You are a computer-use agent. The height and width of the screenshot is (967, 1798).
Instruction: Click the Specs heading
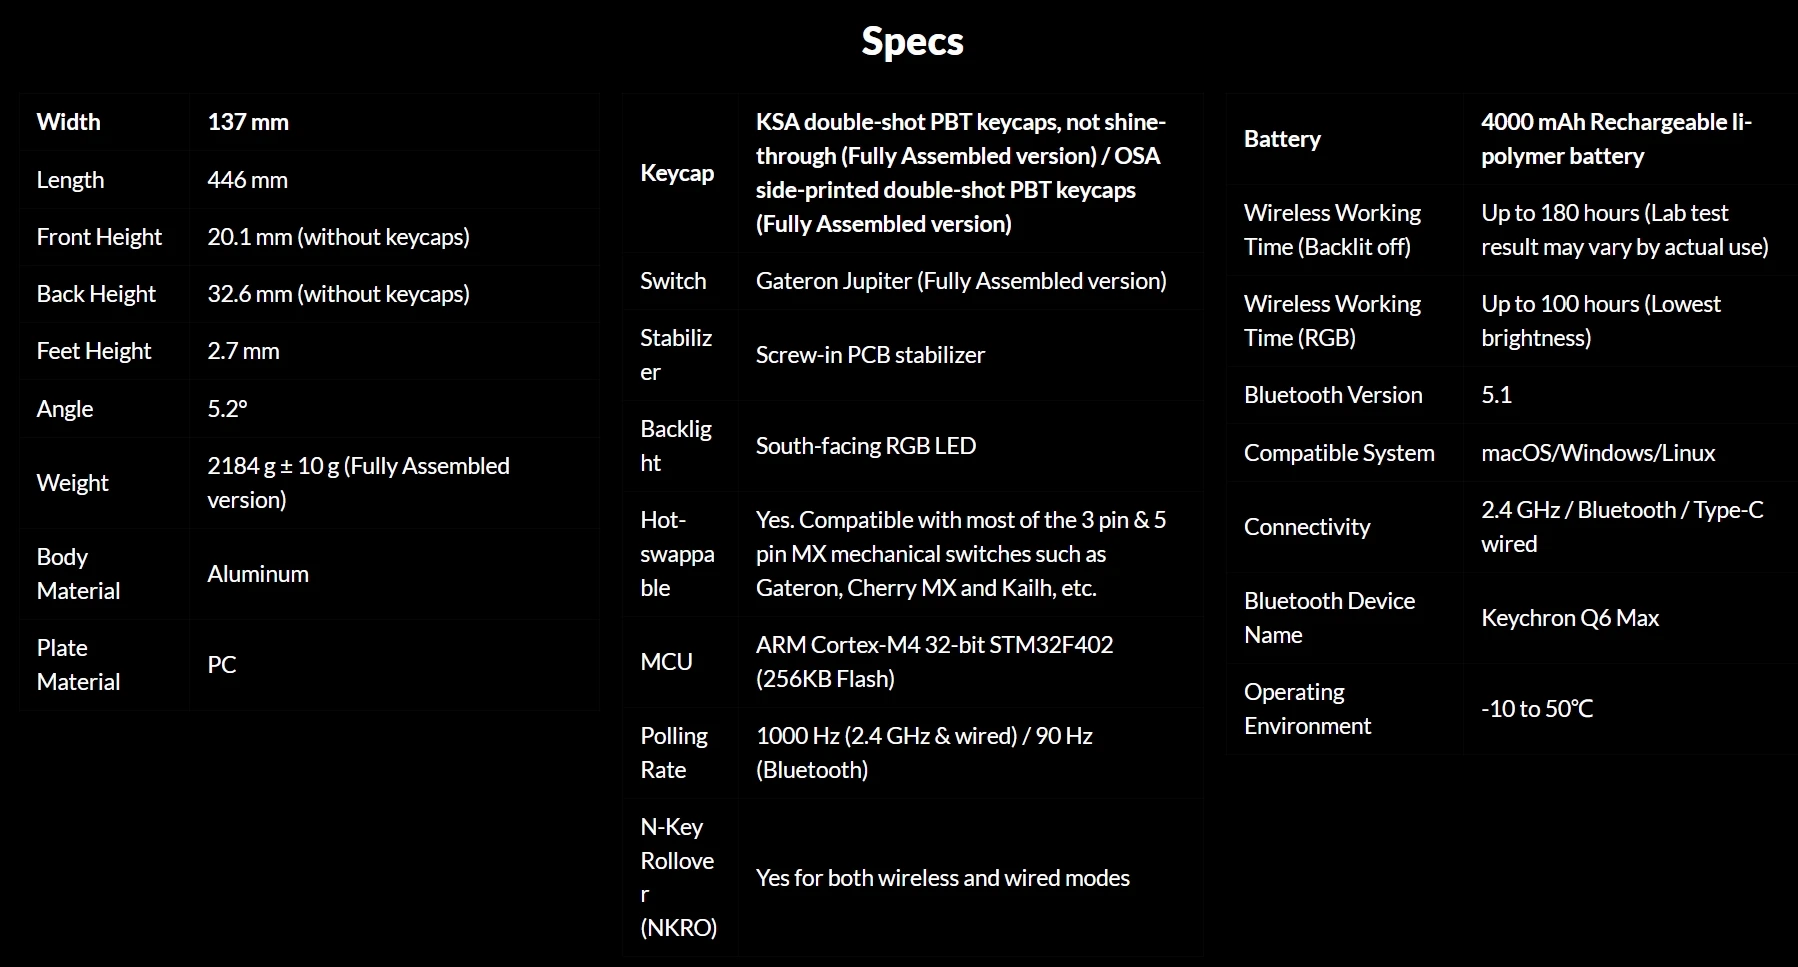(912, 42)
